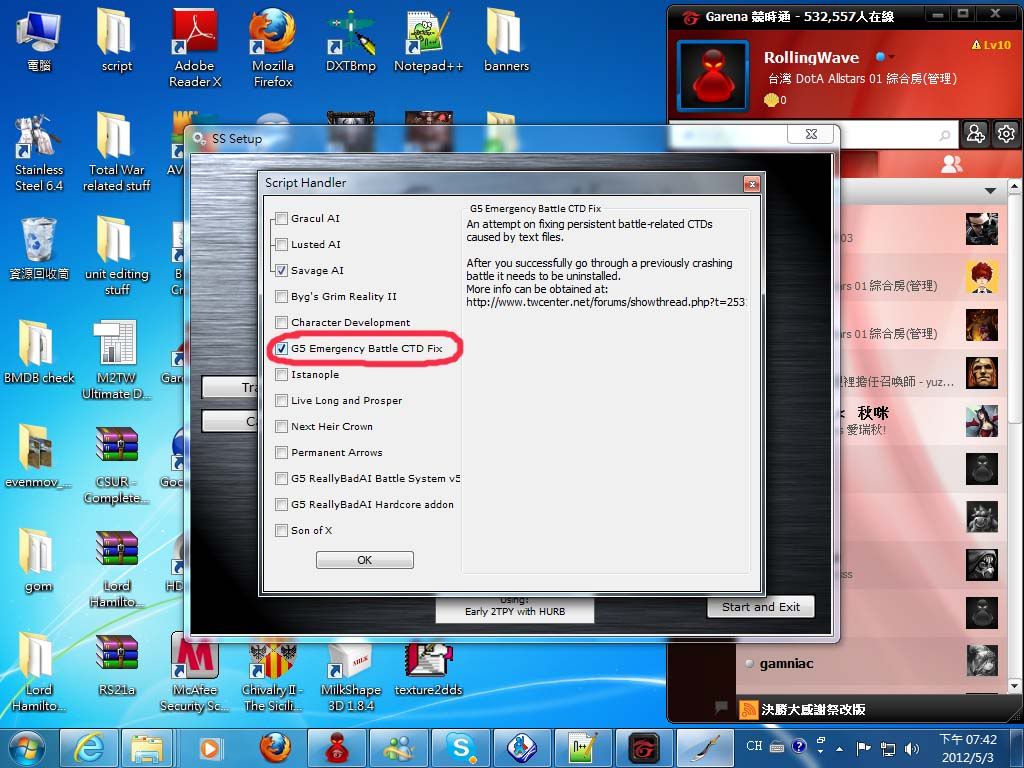This screenshot has width=1024, height=768.
Task: Open the DXTBmp desktop icon
Action: tap(351, 40)
